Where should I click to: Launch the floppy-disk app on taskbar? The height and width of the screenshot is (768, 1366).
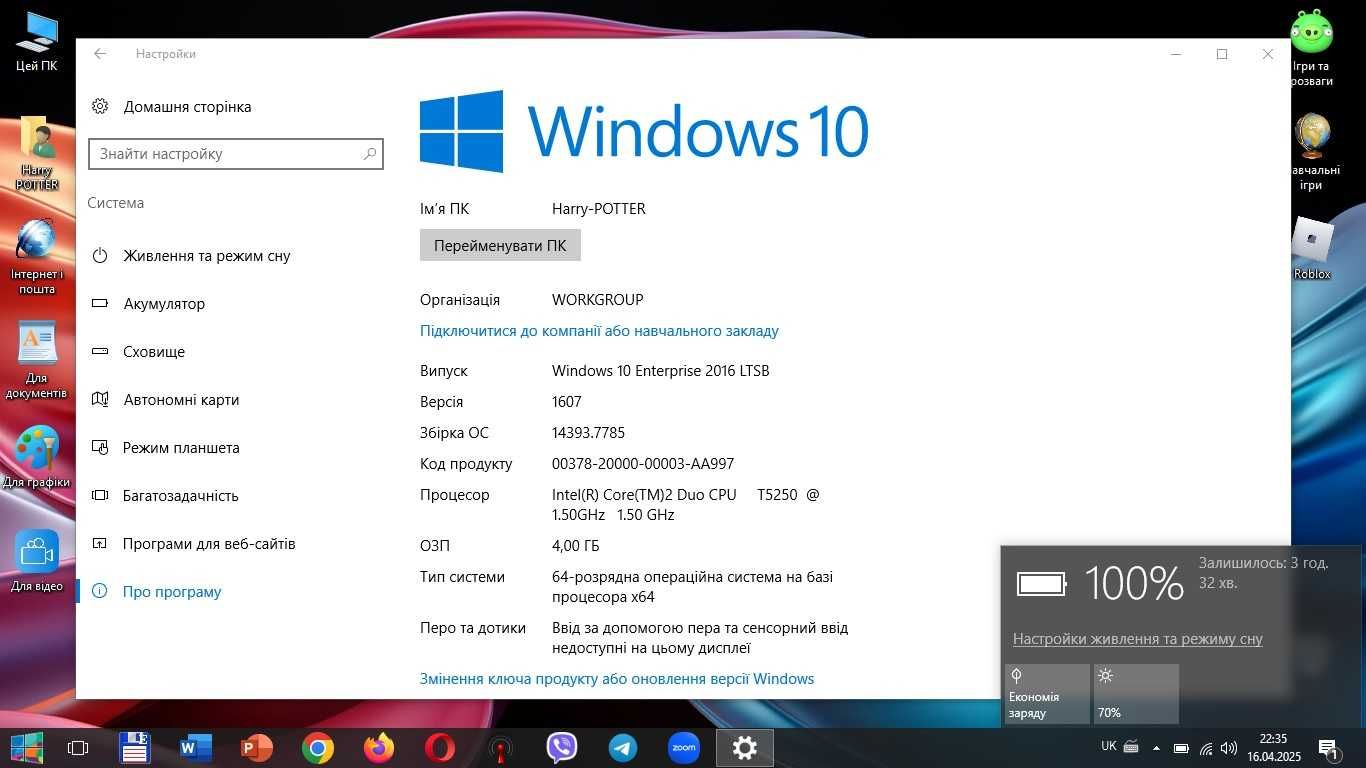pyautogui.click(x=135, y=748)
